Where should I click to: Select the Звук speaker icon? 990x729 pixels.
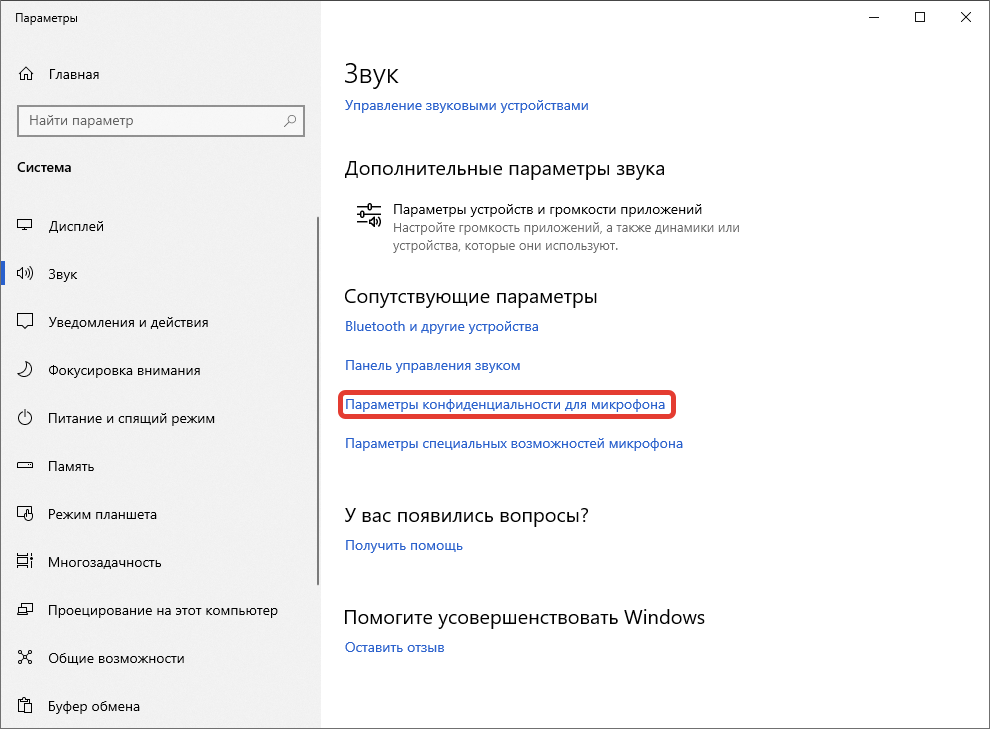(x=26, y=274)
